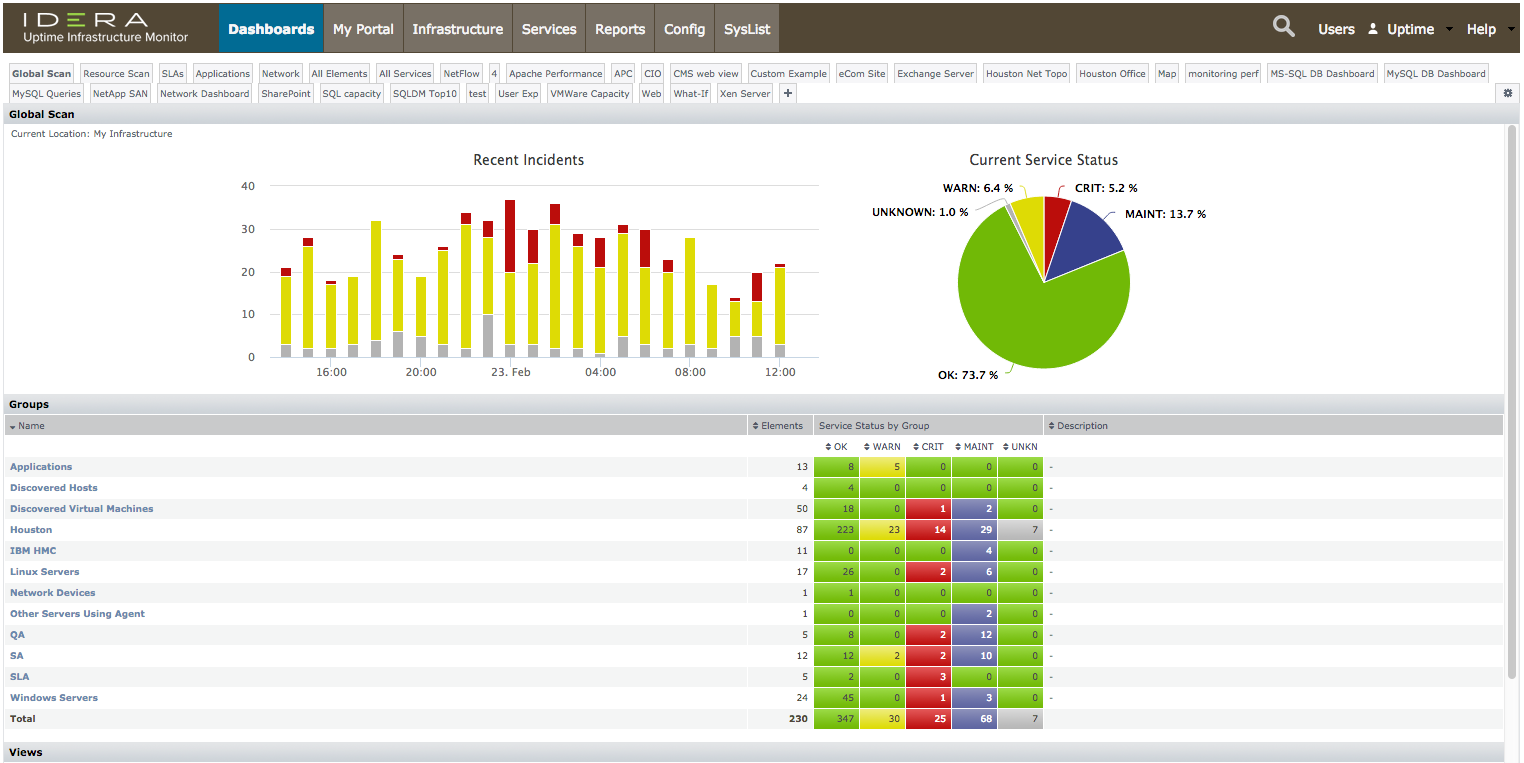
Task: Click the vertical page scrollbar
Action: pyautogui.click(x=1512, y=400)
